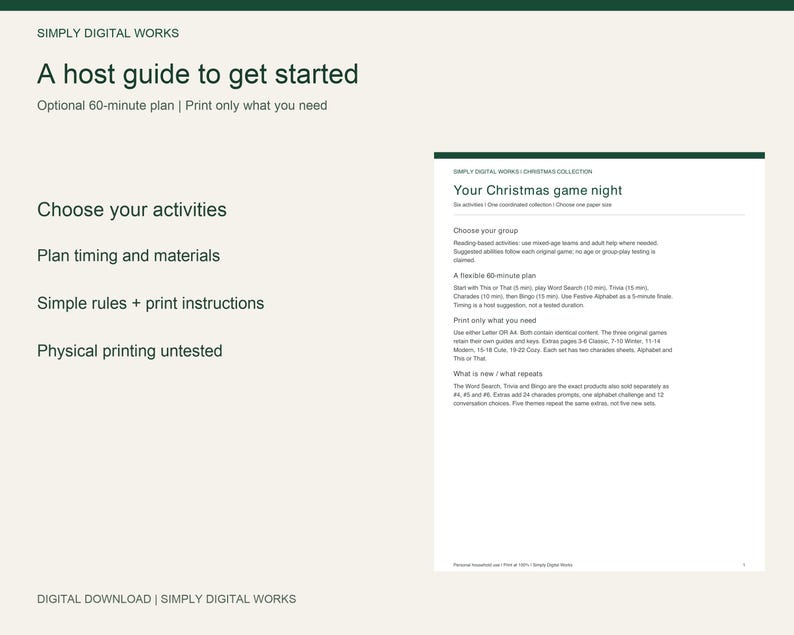
Task: Click the 'Print only what you need' section heading
Action: coord(494,321)
